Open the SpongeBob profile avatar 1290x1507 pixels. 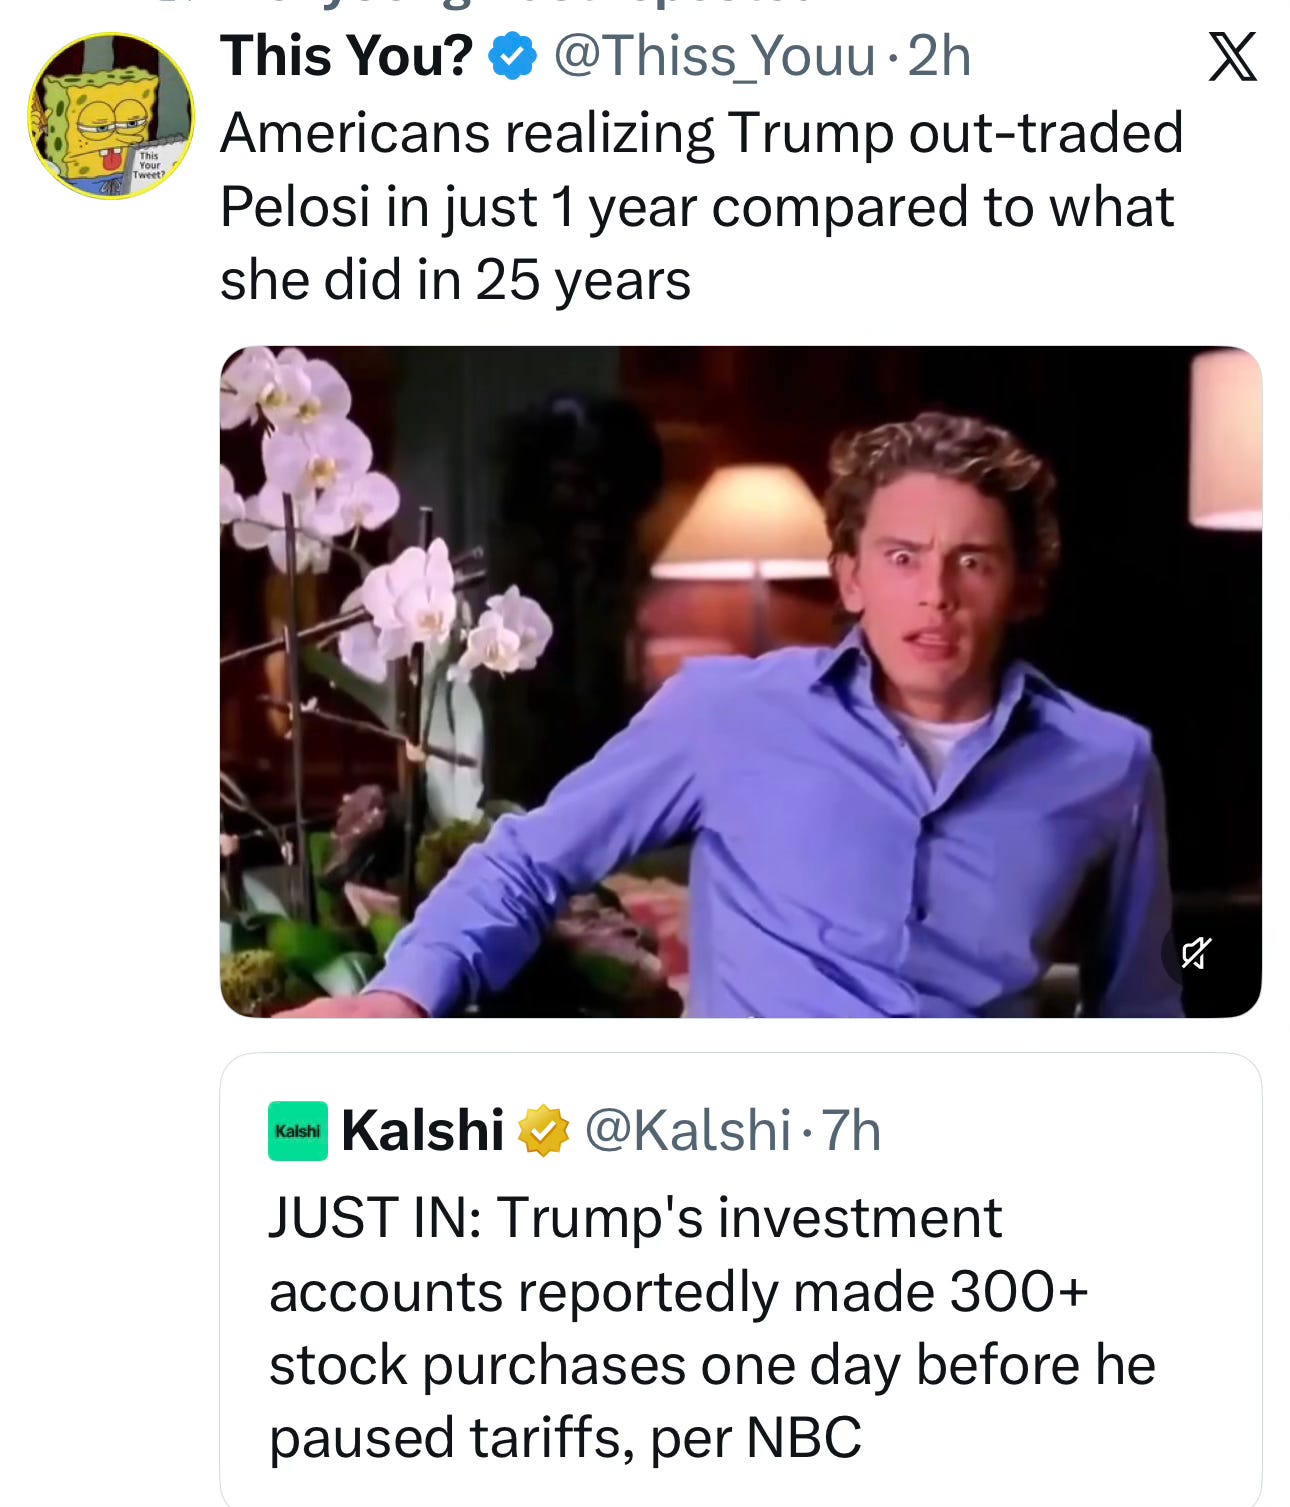coord(111,116)
